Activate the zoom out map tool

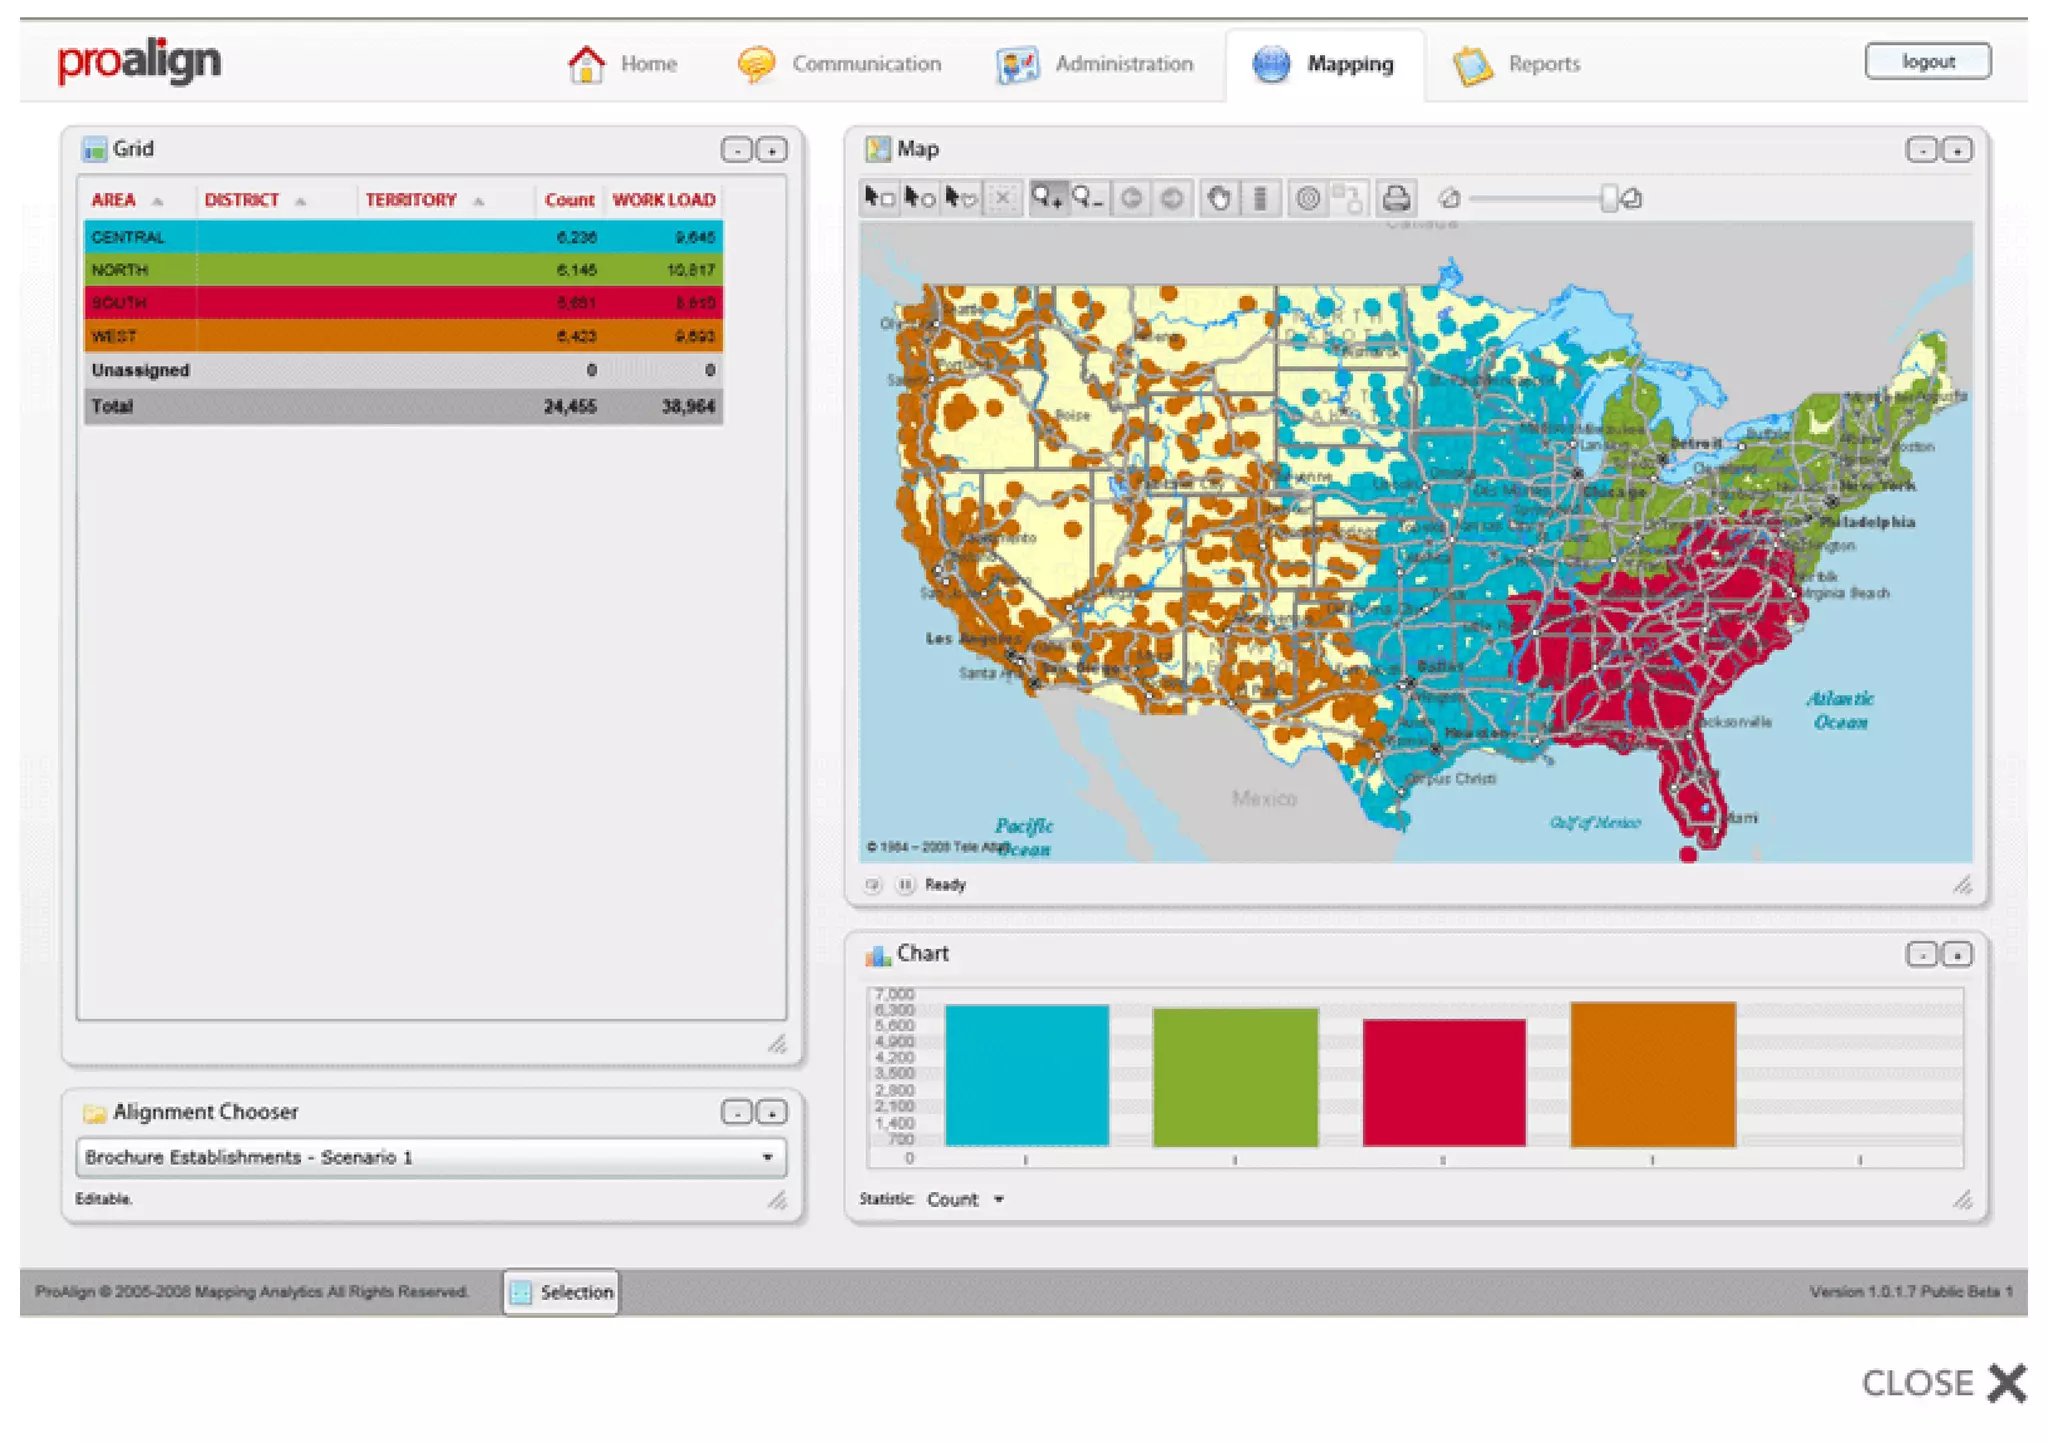coord(1087,198)
